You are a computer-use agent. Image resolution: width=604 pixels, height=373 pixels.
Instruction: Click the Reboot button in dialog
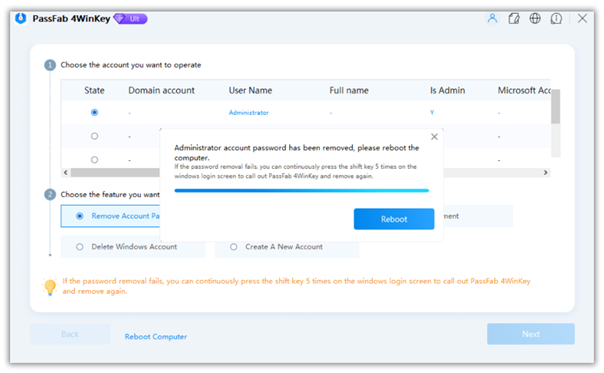click(394, 219)
